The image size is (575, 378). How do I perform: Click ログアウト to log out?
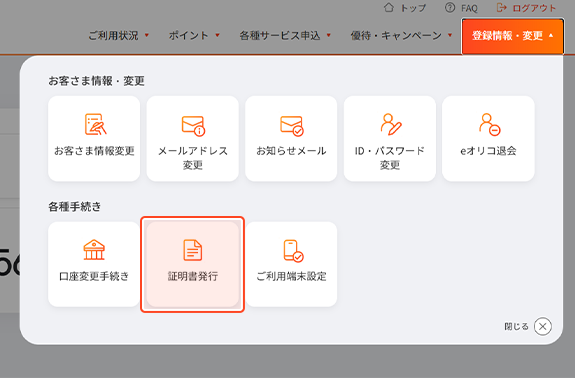pos(526,8)
